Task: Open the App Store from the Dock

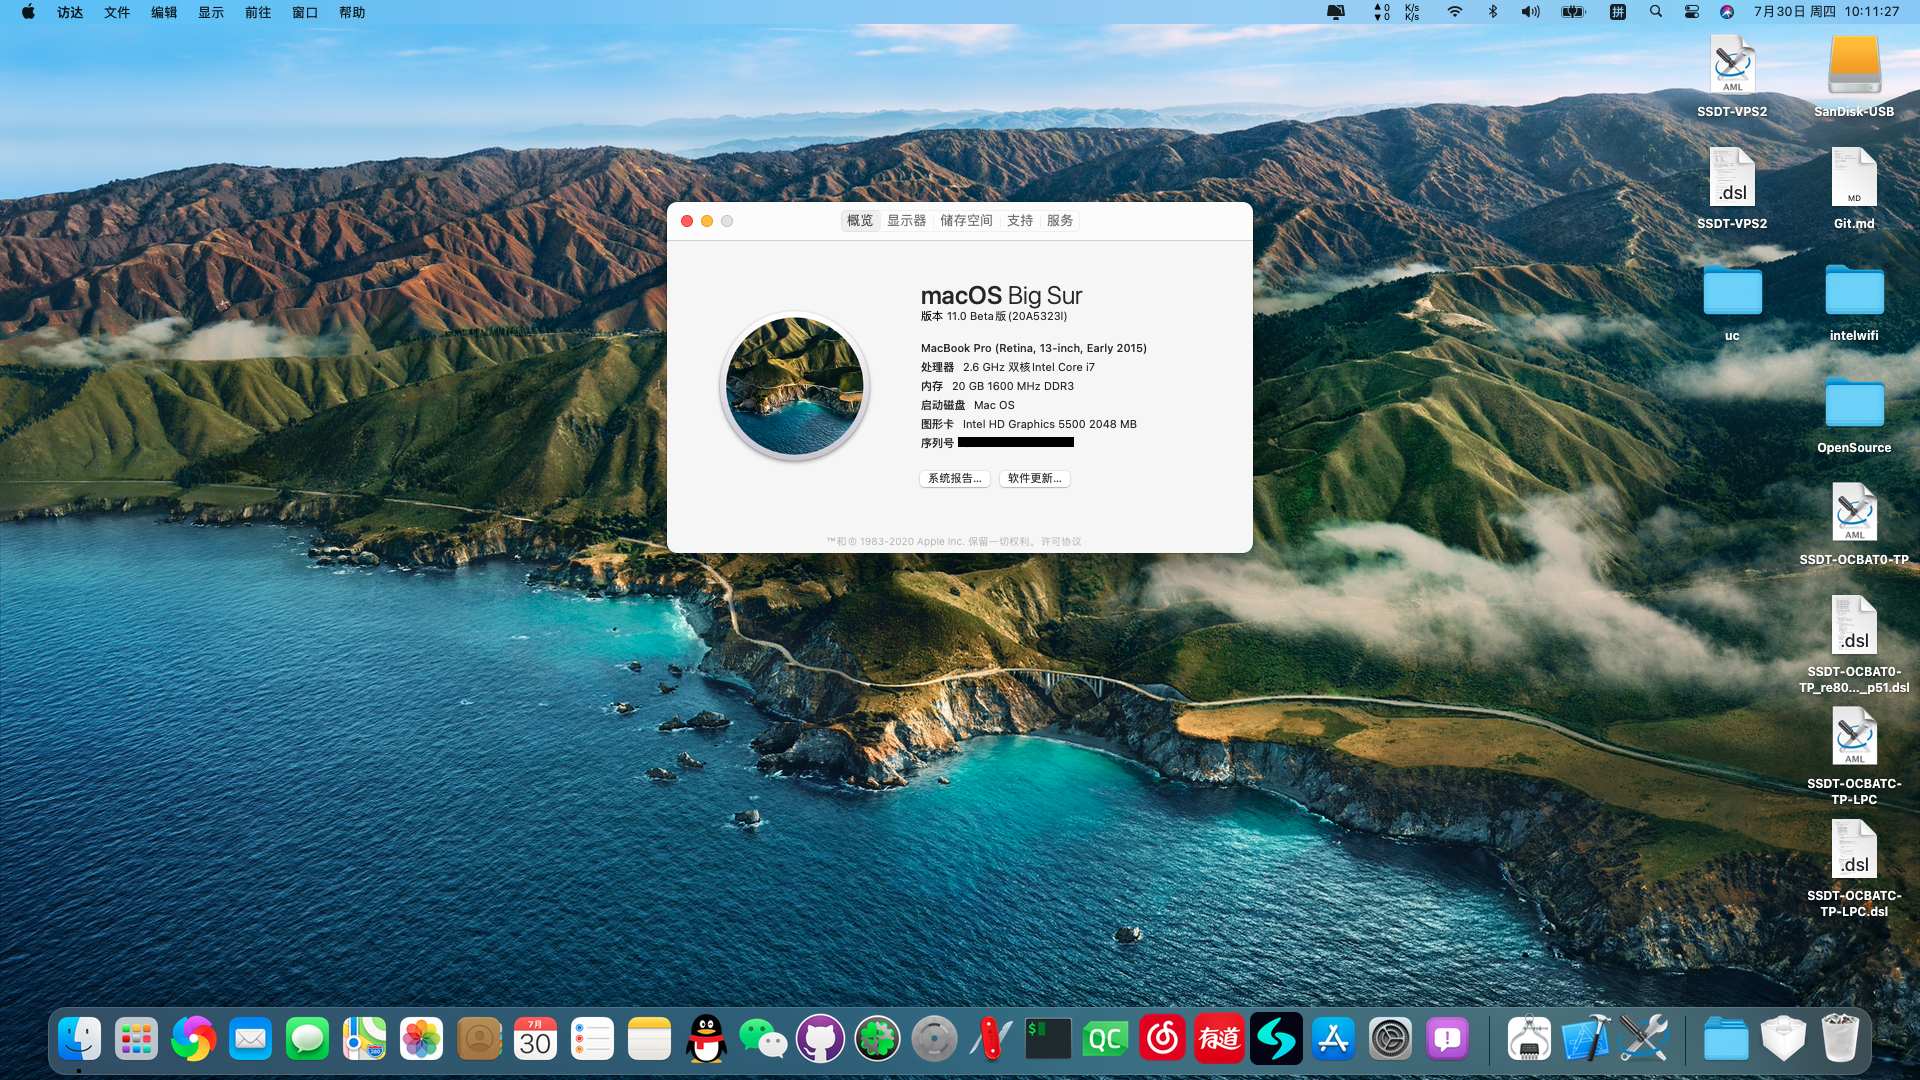Action: tap(1333, 1039)
